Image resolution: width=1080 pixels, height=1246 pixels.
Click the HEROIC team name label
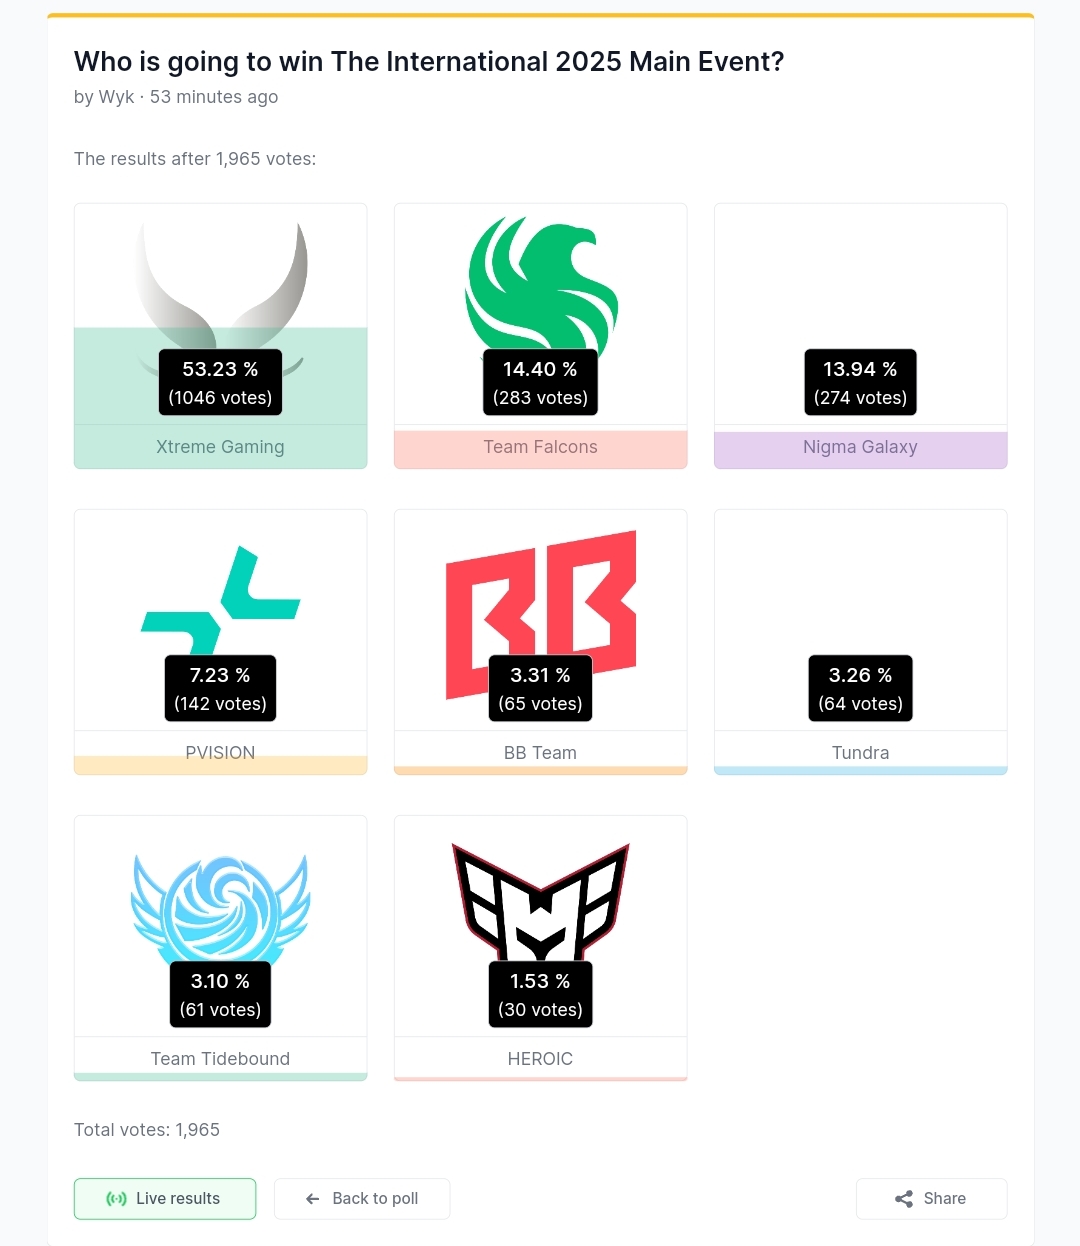[541, 1059]
